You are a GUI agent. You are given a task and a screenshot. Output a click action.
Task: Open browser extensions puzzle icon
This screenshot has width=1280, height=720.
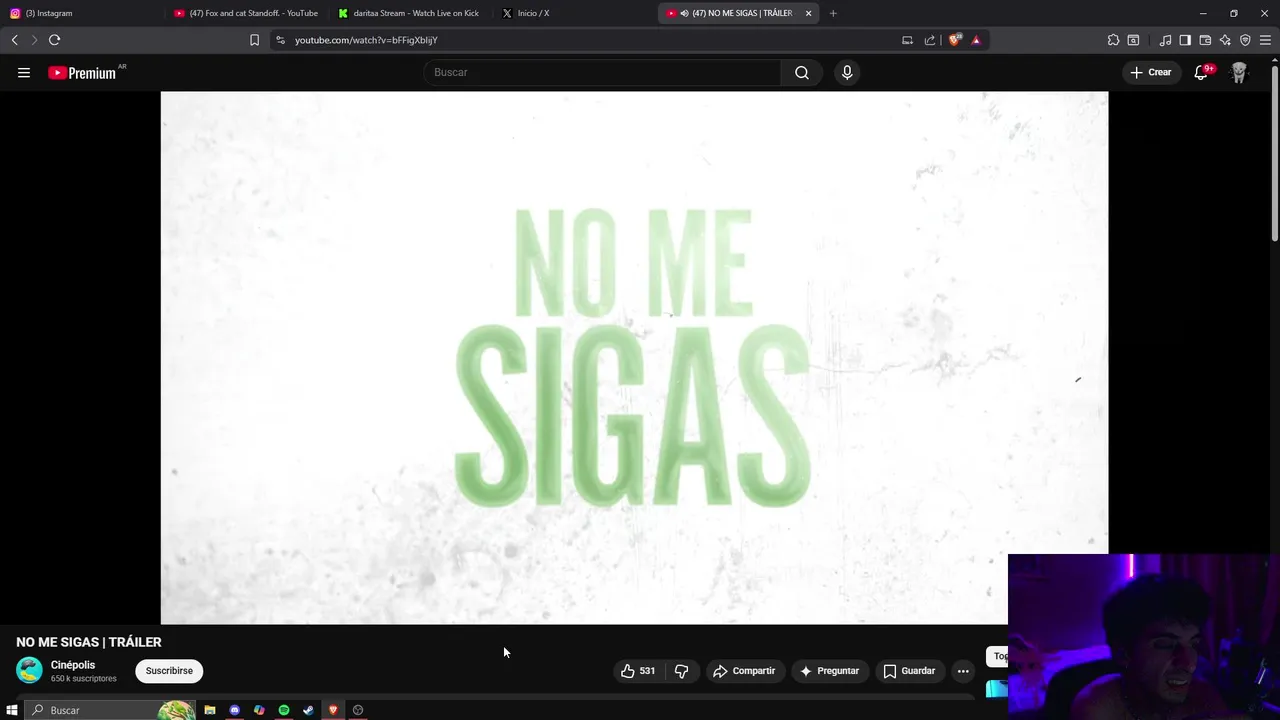pos(1113,40)
